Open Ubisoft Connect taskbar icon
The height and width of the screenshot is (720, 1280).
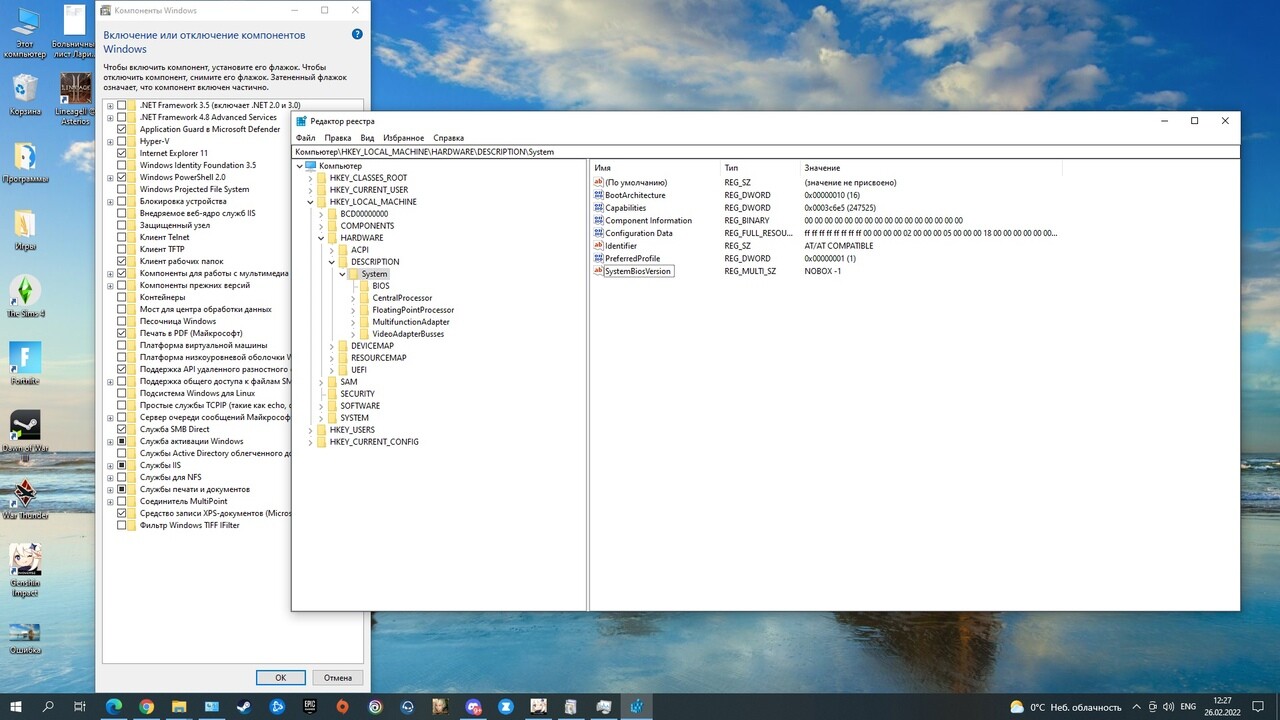(x=375, y=706)
